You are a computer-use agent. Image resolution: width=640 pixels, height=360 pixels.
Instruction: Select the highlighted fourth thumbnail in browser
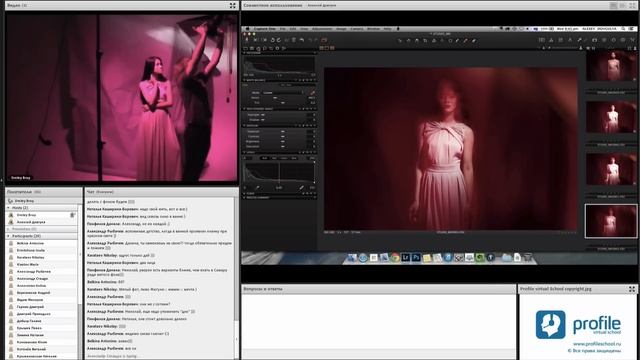[x=611, y=221]
